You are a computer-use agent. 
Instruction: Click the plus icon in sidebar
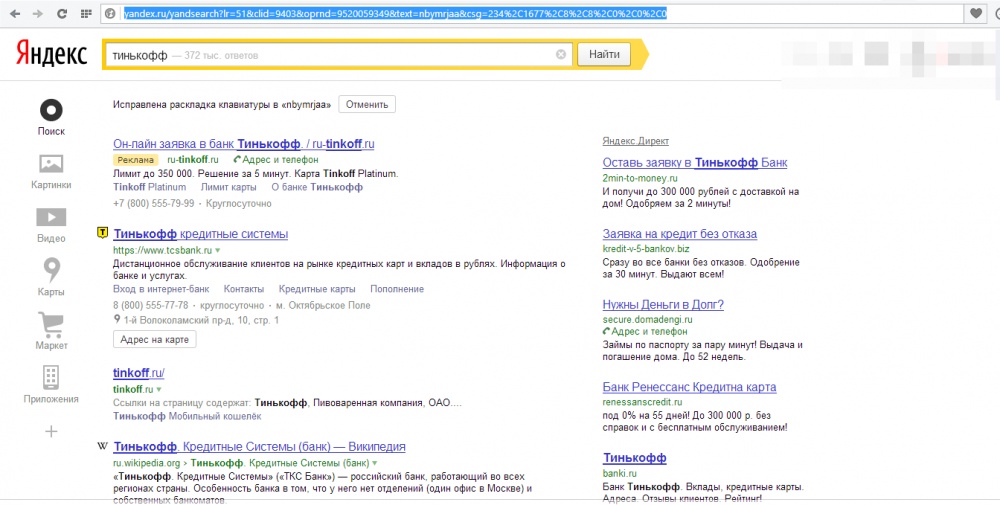[x=51, y=432]
